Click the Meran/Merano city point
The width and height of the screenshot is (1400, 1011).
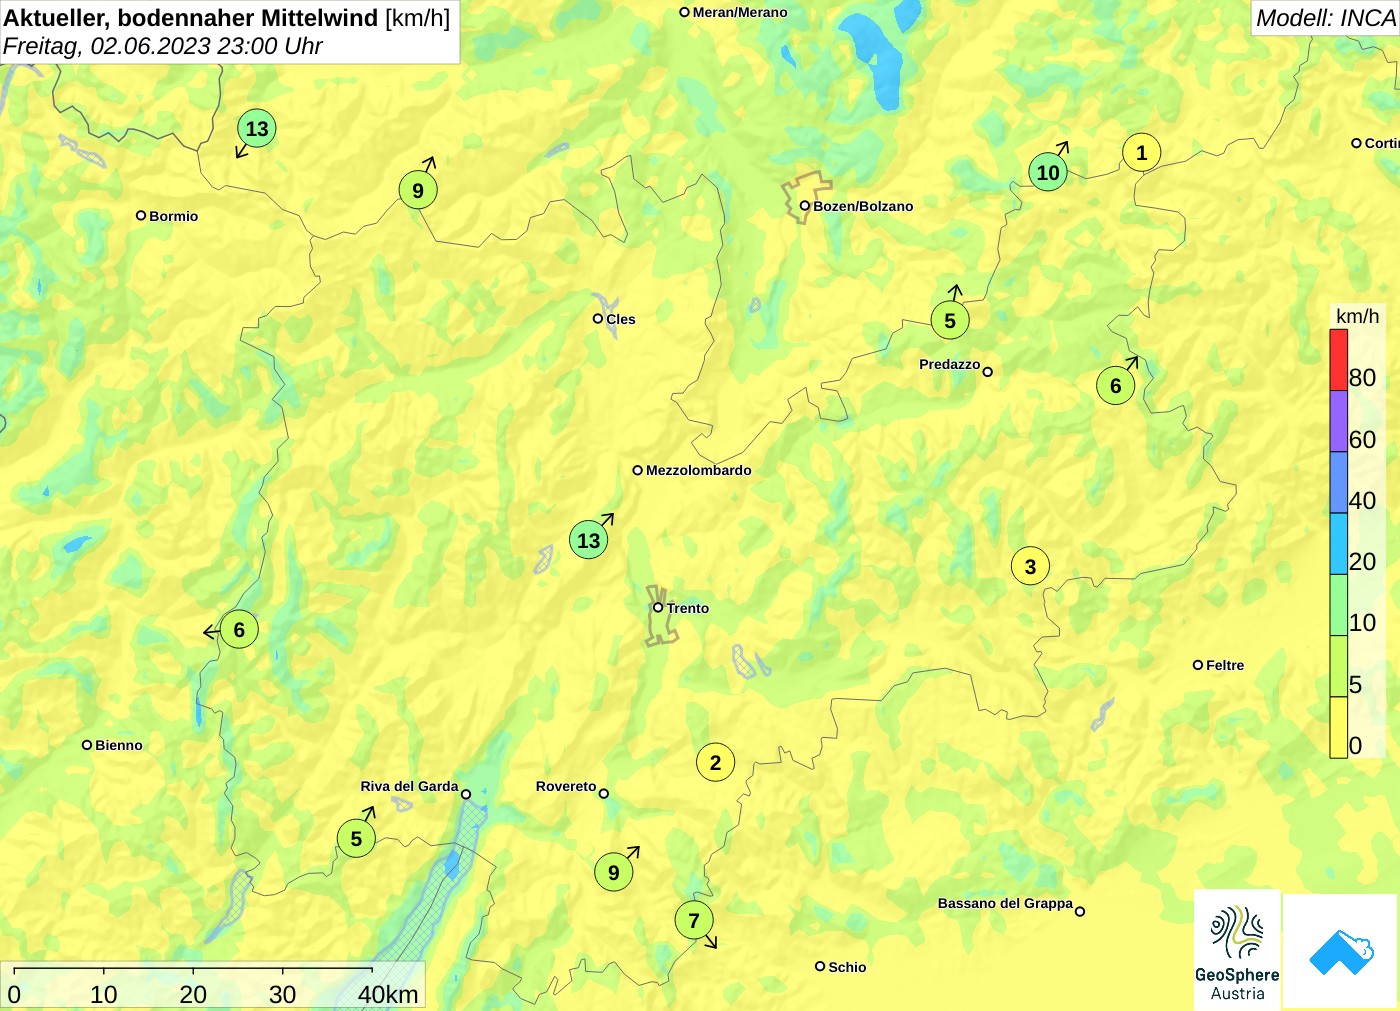pyautogui.click(x=685, y=12)
